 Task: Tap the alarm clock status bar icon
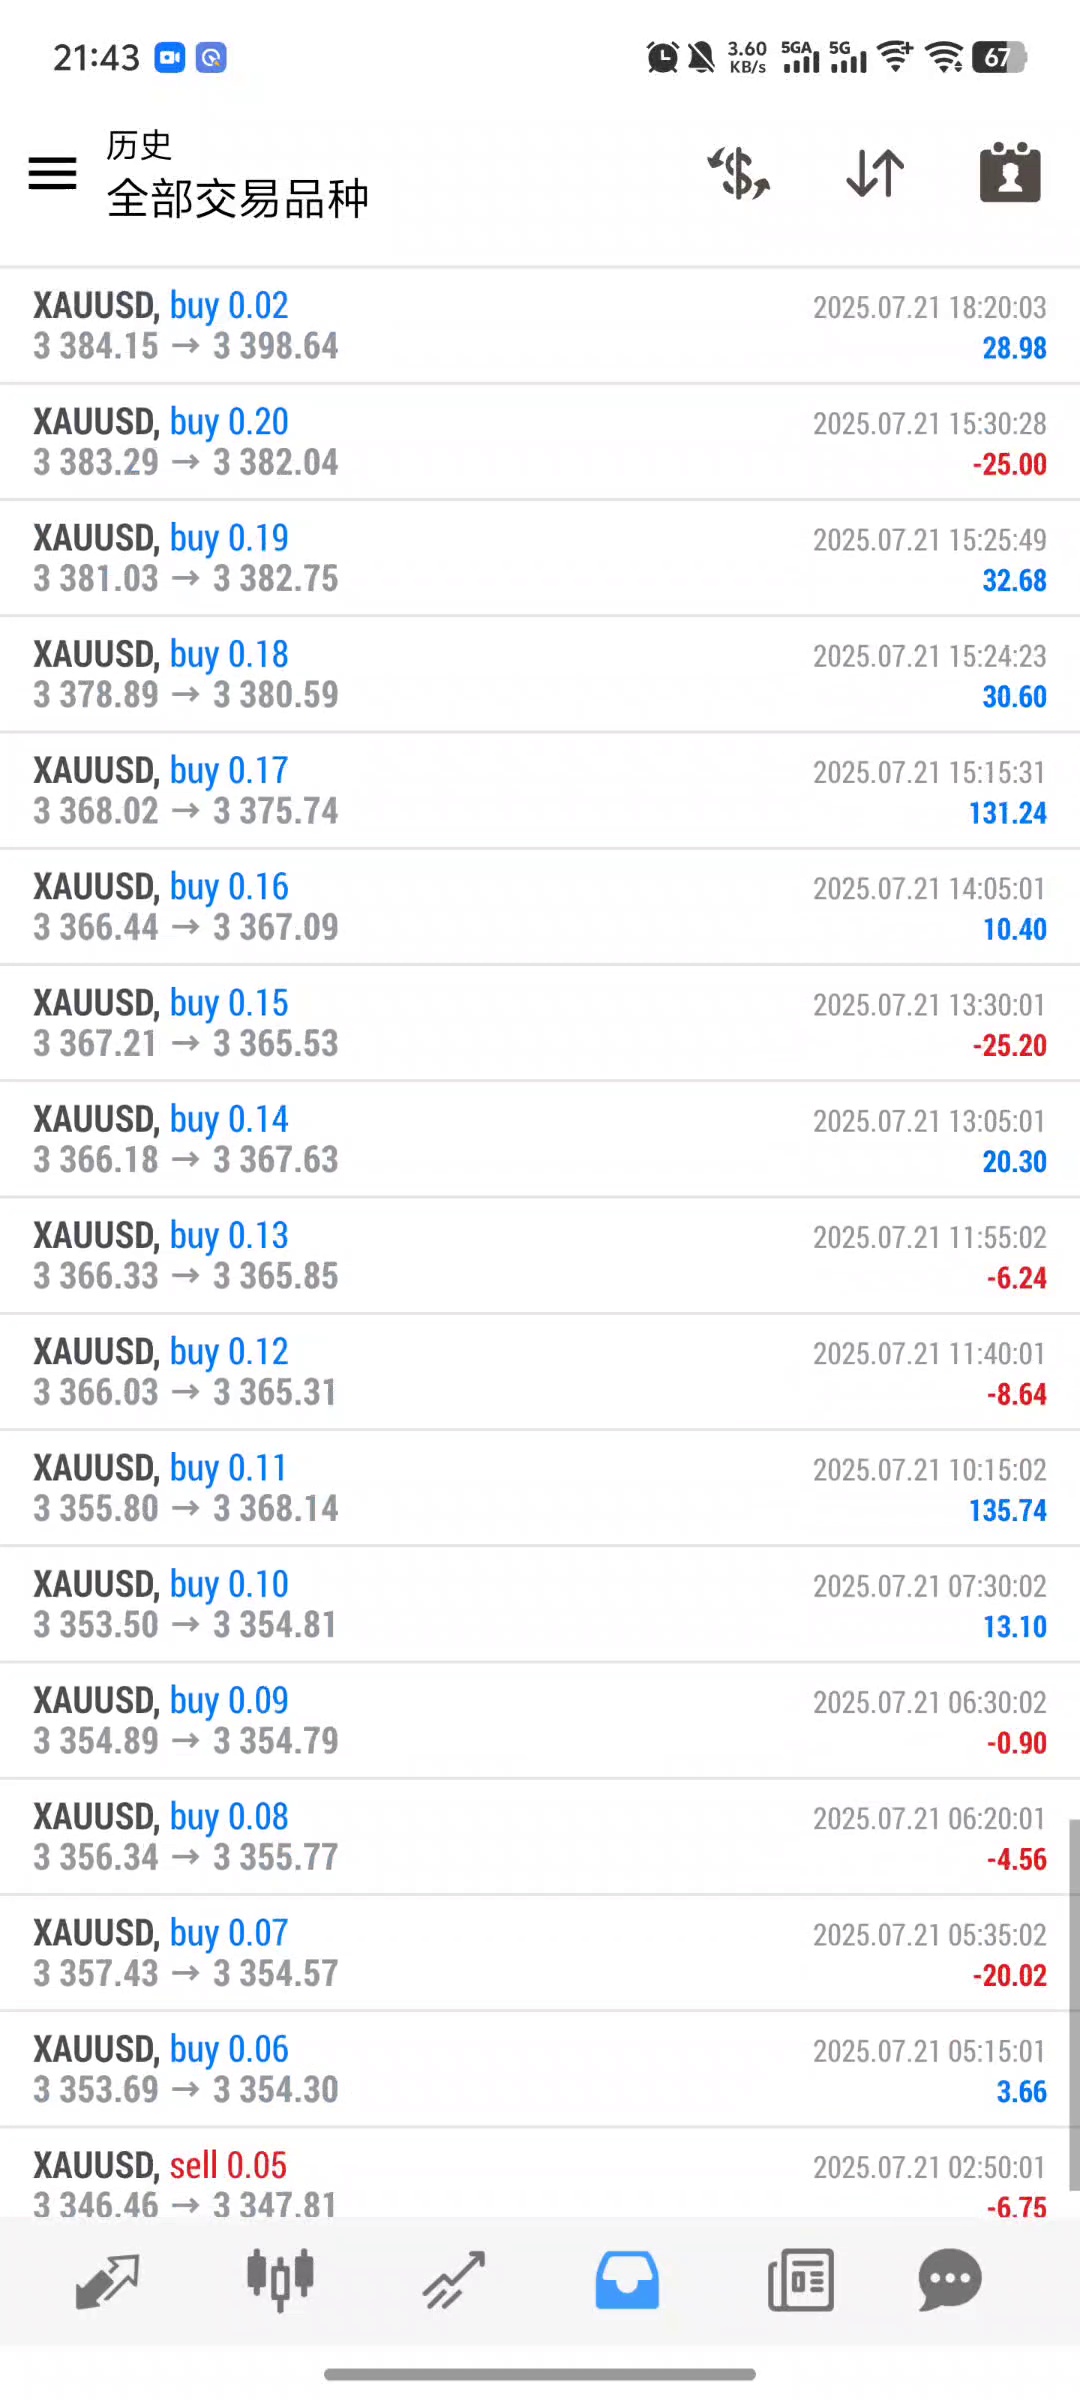click(x=662, y=57)
